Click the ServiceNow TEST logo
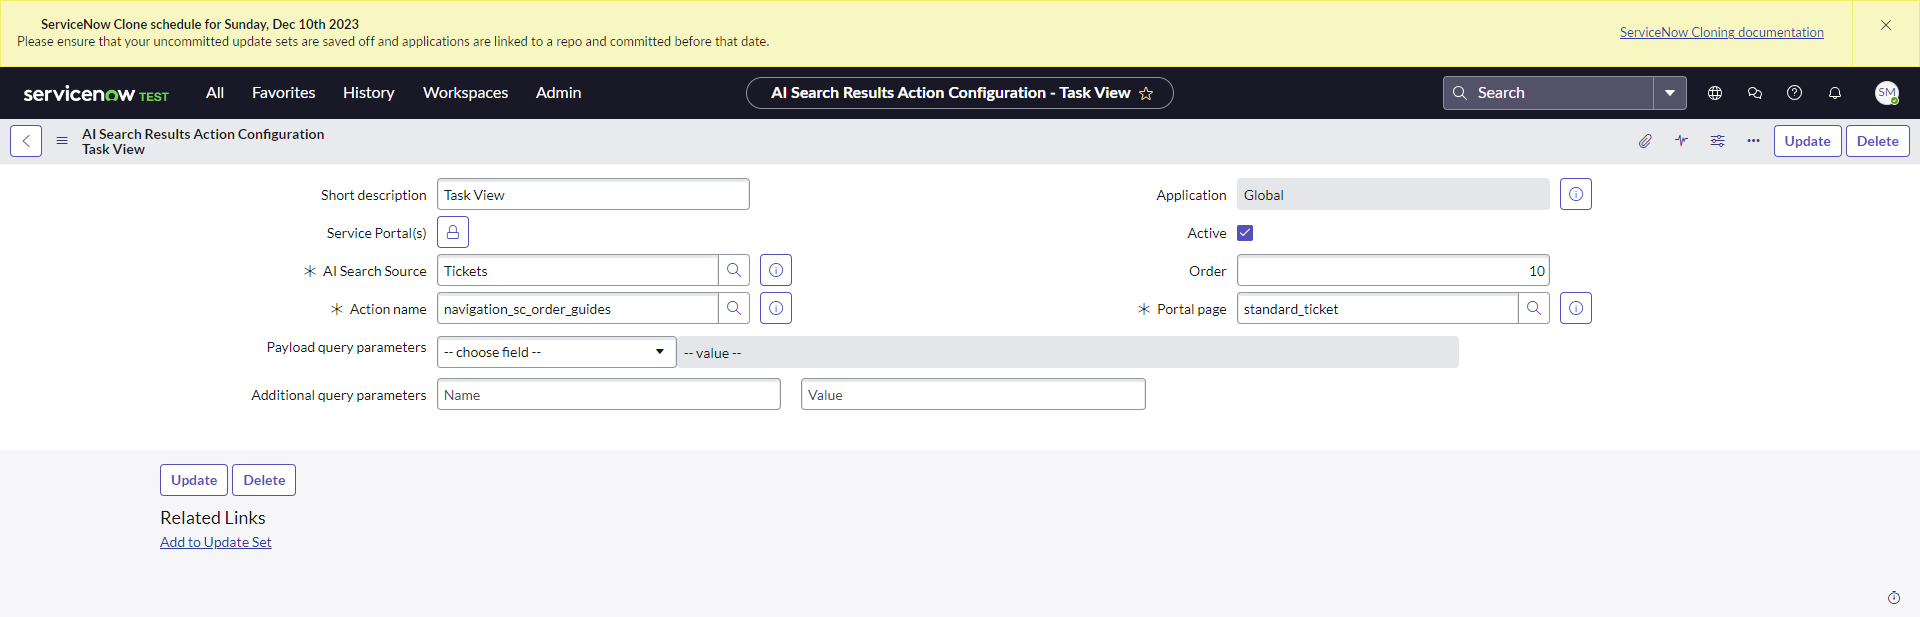The height and width of the screenshot is (617, 1920). tap(96, 93)
